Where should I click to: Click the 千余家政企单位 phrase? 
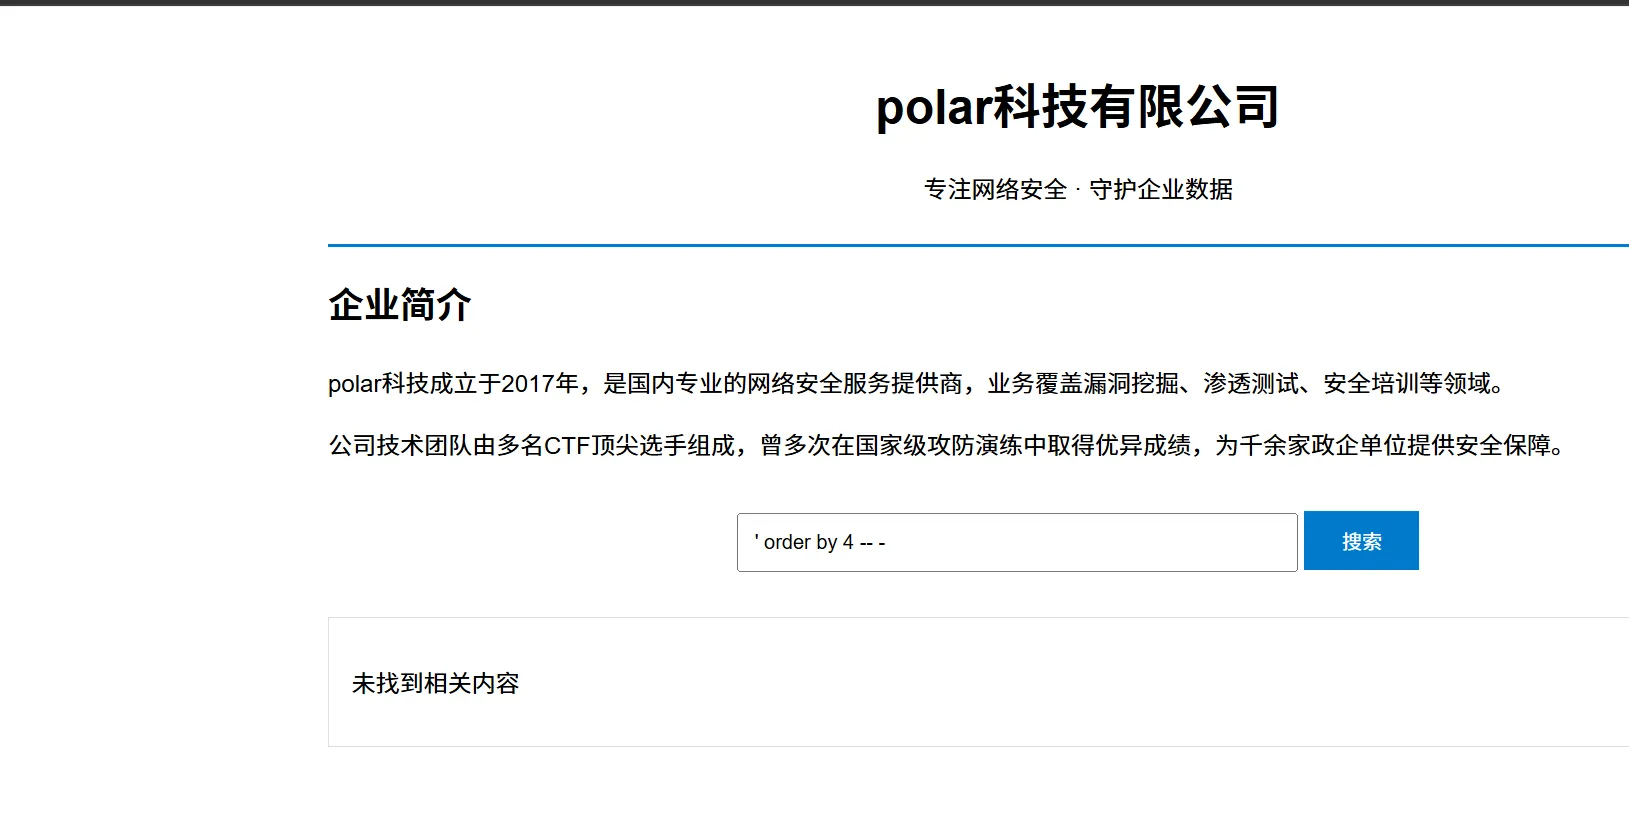click(1323, 445)
